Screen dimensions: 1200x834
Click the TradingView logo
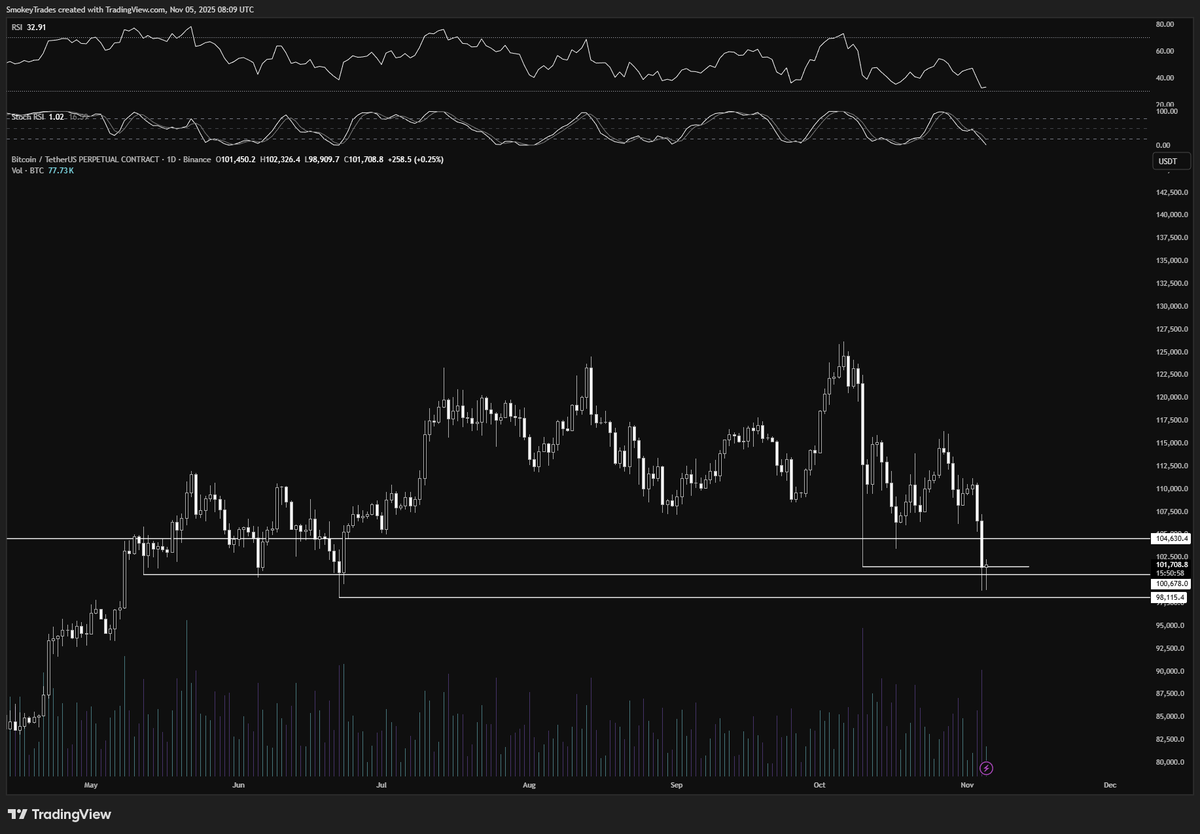pos(61,814)
